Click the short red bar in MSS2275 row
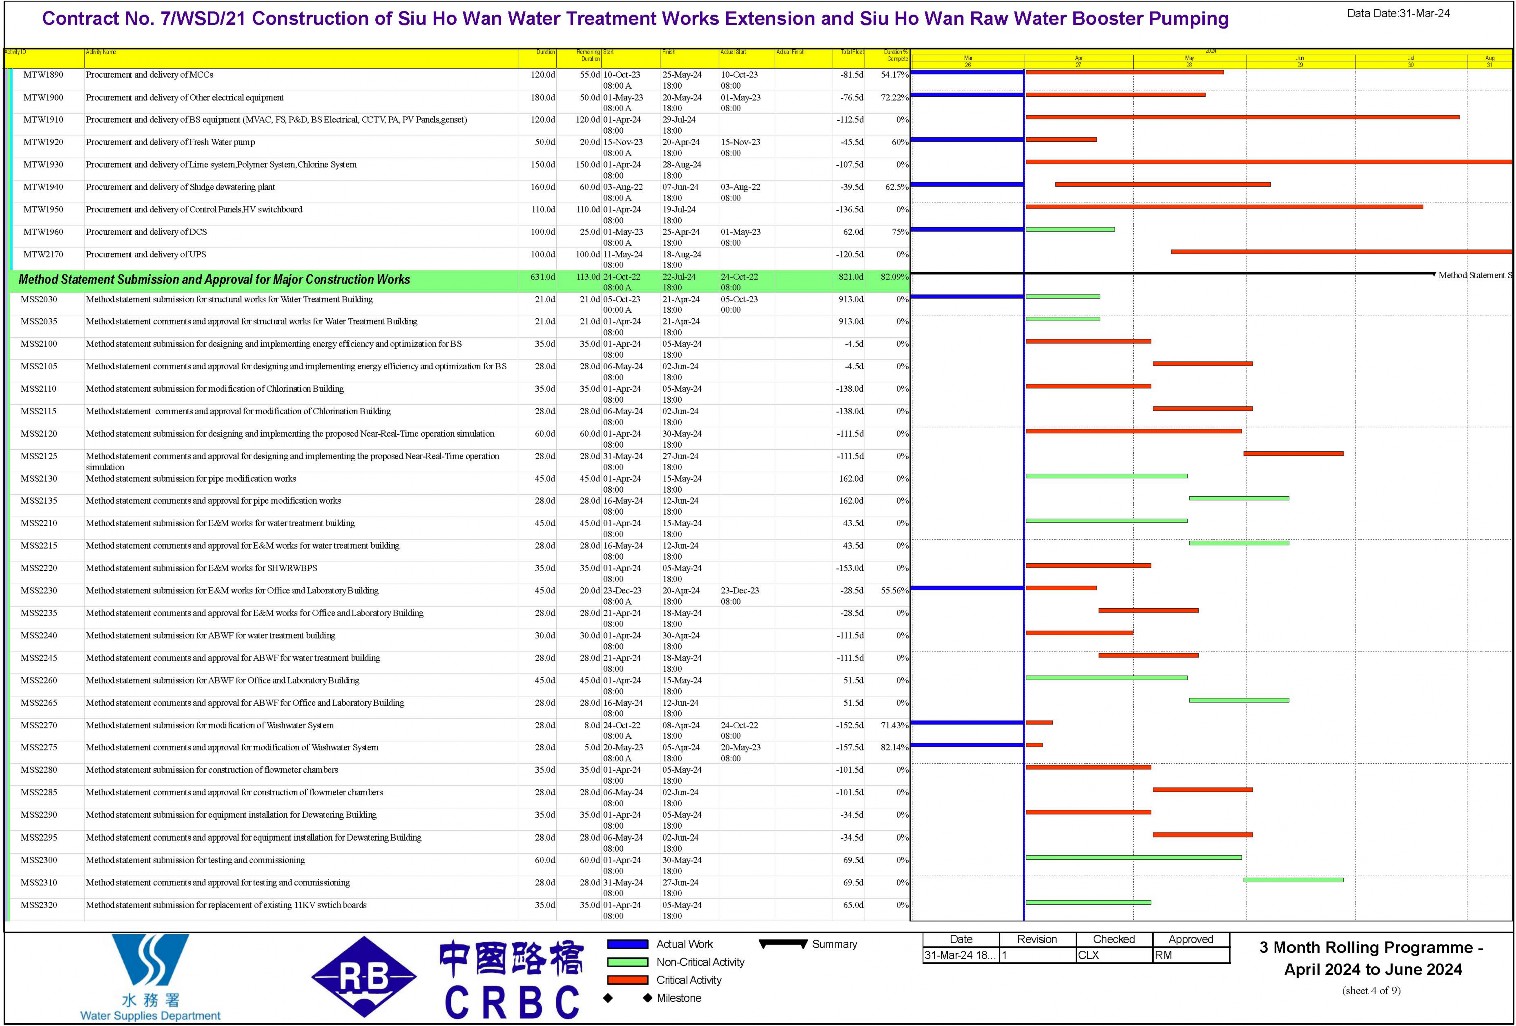Screen dimensions: 1516x1026 click(x=1034, y=745)
